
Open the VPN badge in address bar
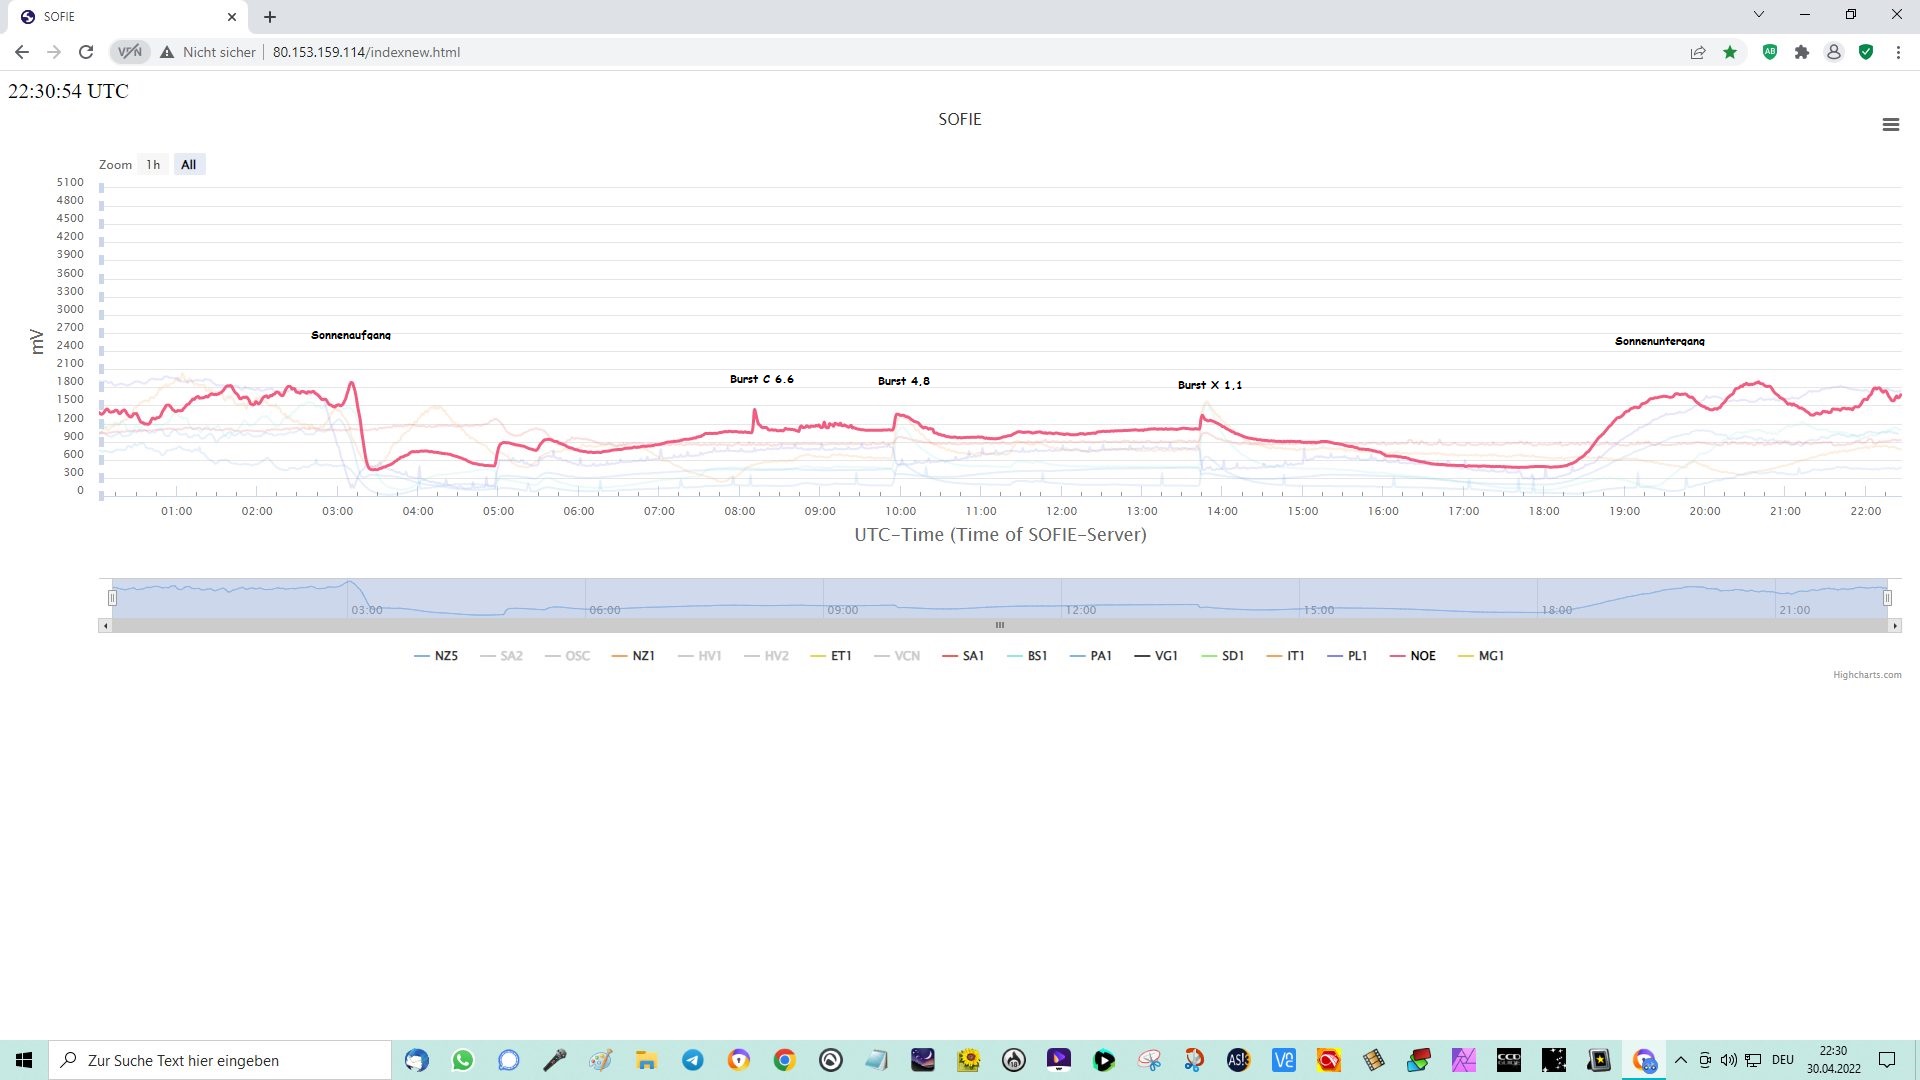130,52
